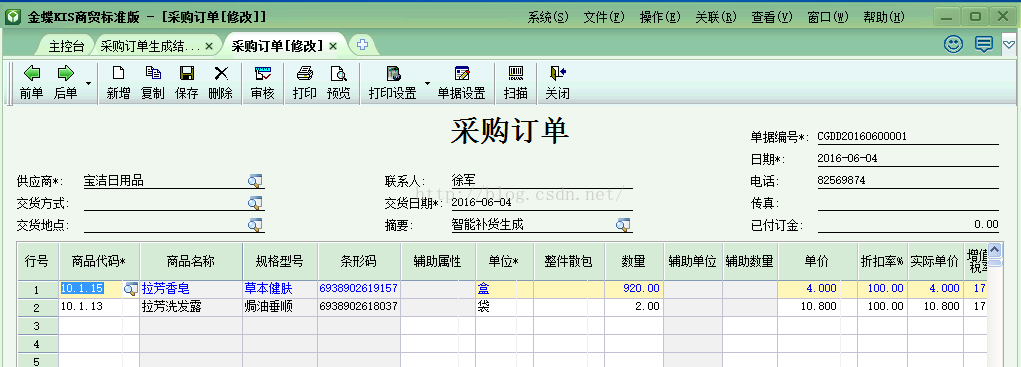Image resolution: width=1021 pixels, height=367 pixels.
Task: Close the 采购订单[修改] tab
Action: [333, 46]
